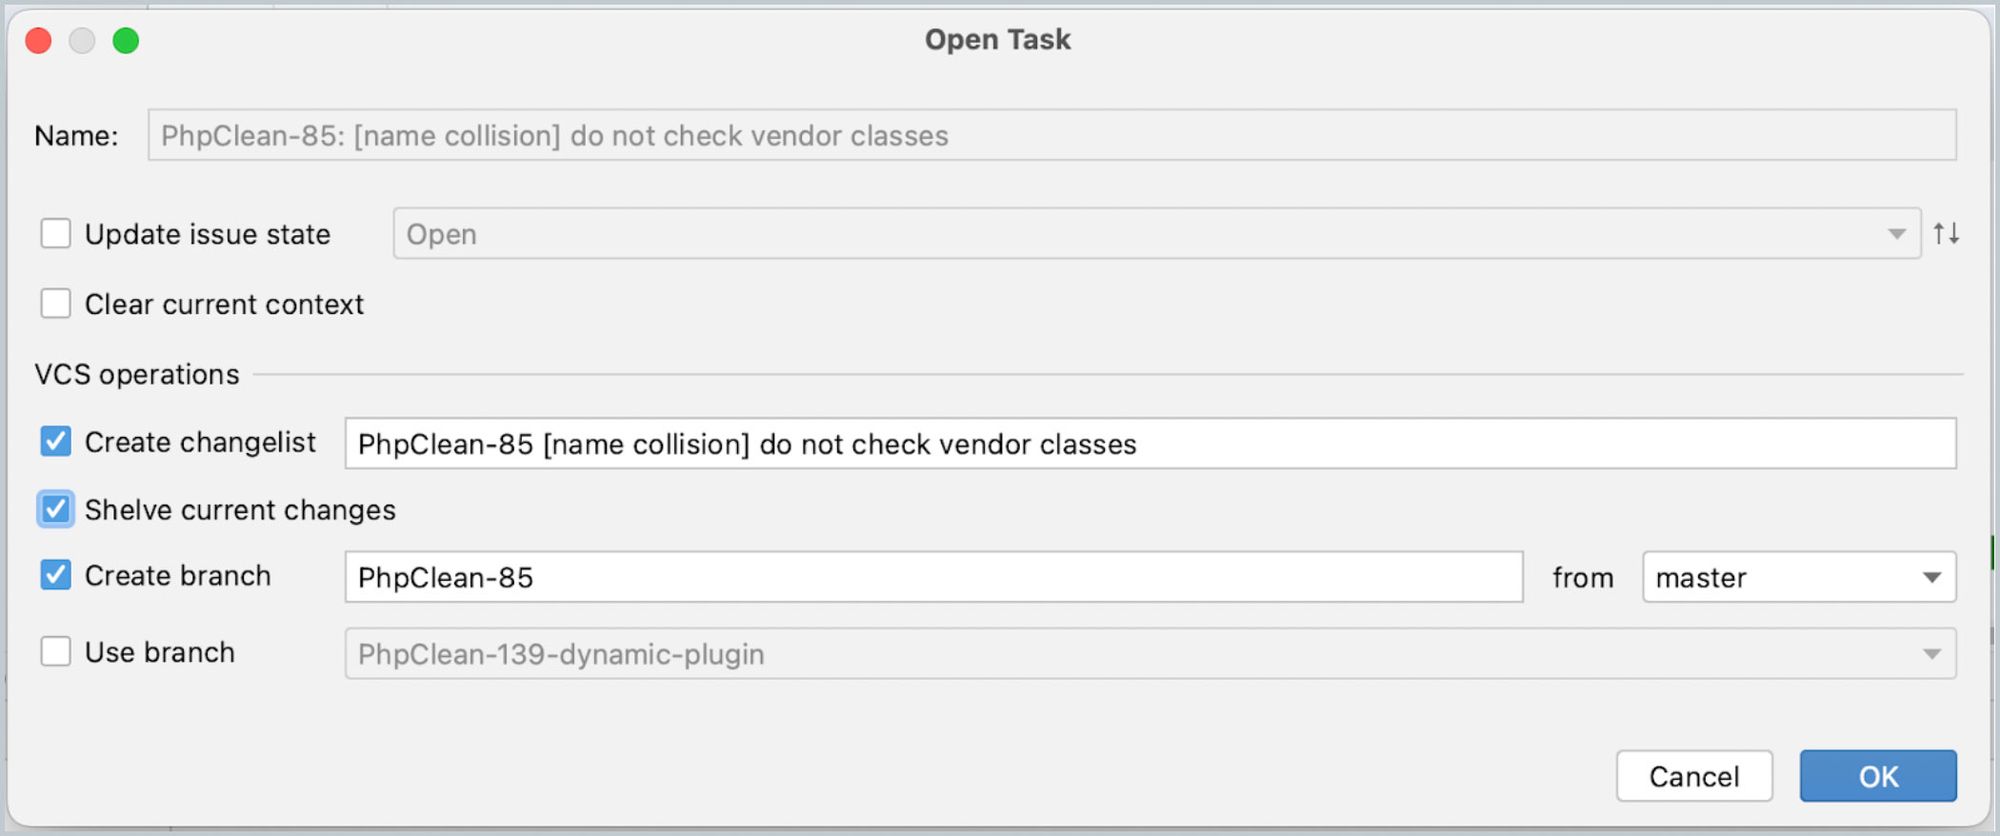Image resolution: width=2000 pixels, height=836 pixels.
Task: Click the arrow on the Open state combo
Action: click(x=1896, y=234)
